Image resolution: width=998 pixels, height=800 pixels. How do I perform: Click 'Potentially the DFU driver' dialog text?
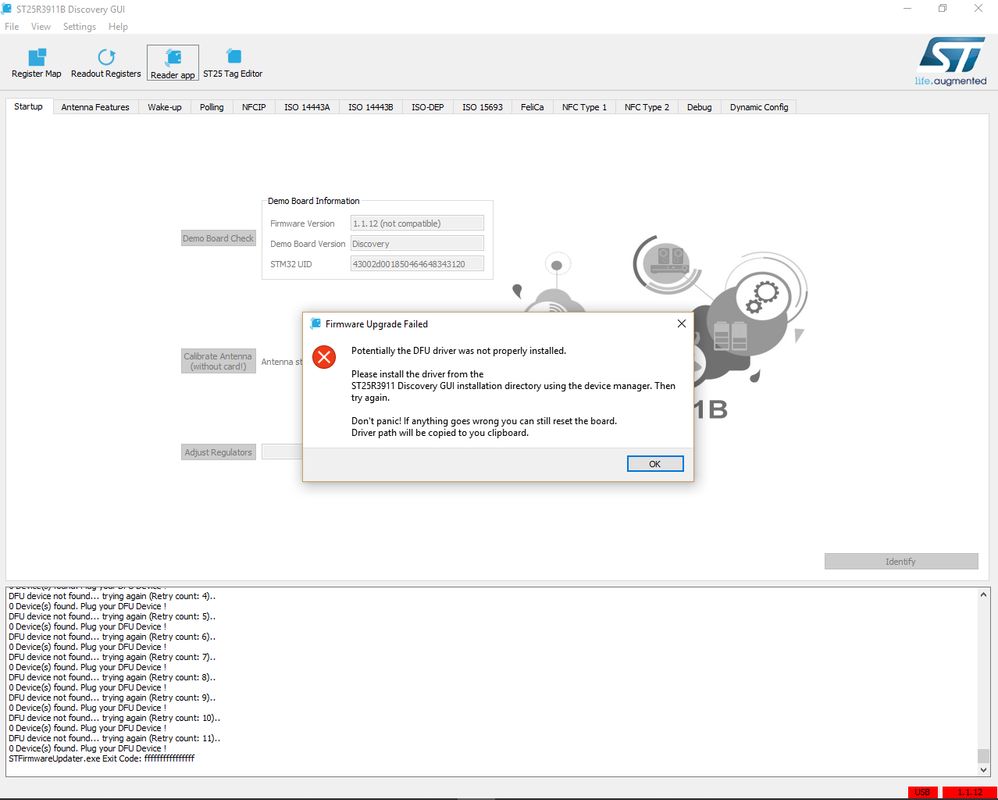458,351
